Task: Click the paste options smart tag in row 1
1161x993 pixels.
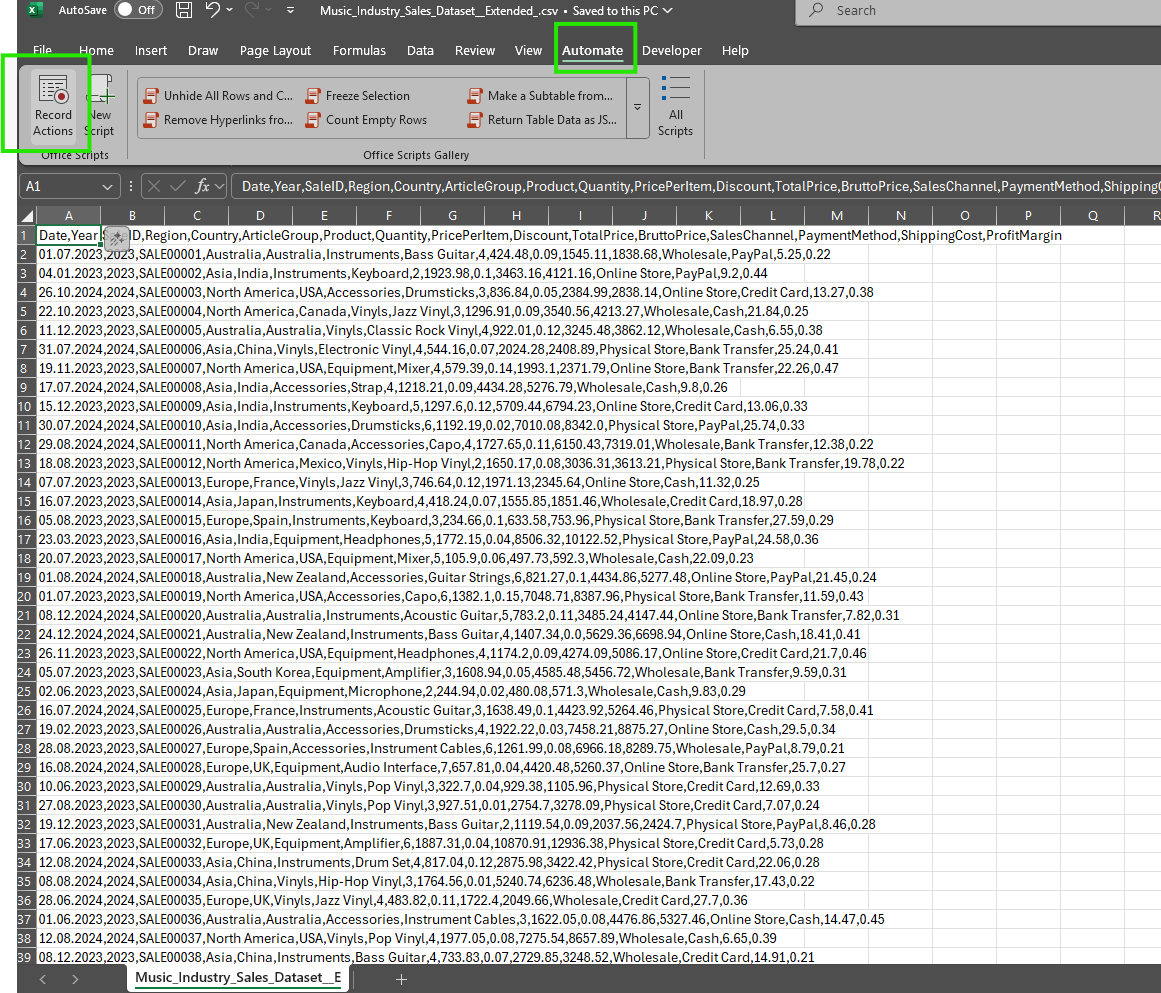Action: (x=116, y=238)
